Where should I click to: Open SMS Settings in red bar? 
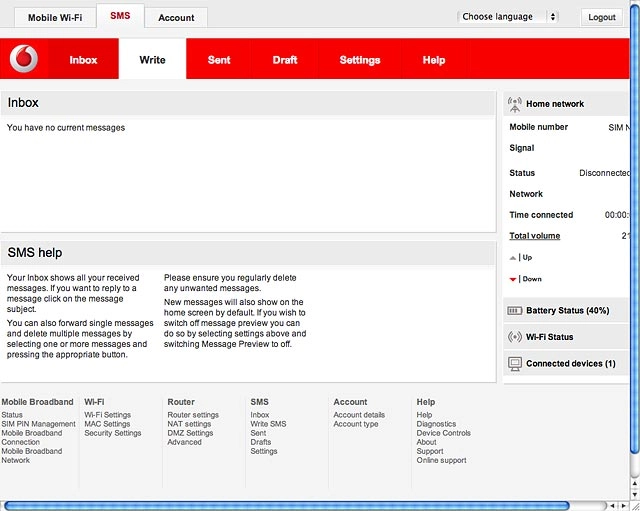pyautogui.click(x=360, y=60)
